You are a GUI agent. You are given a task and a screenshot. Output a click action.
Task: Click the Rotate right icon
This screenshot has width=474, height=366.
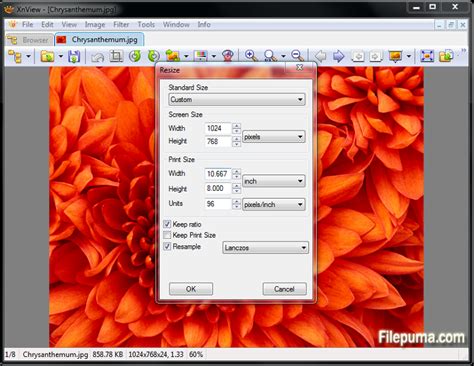point(153,56)
